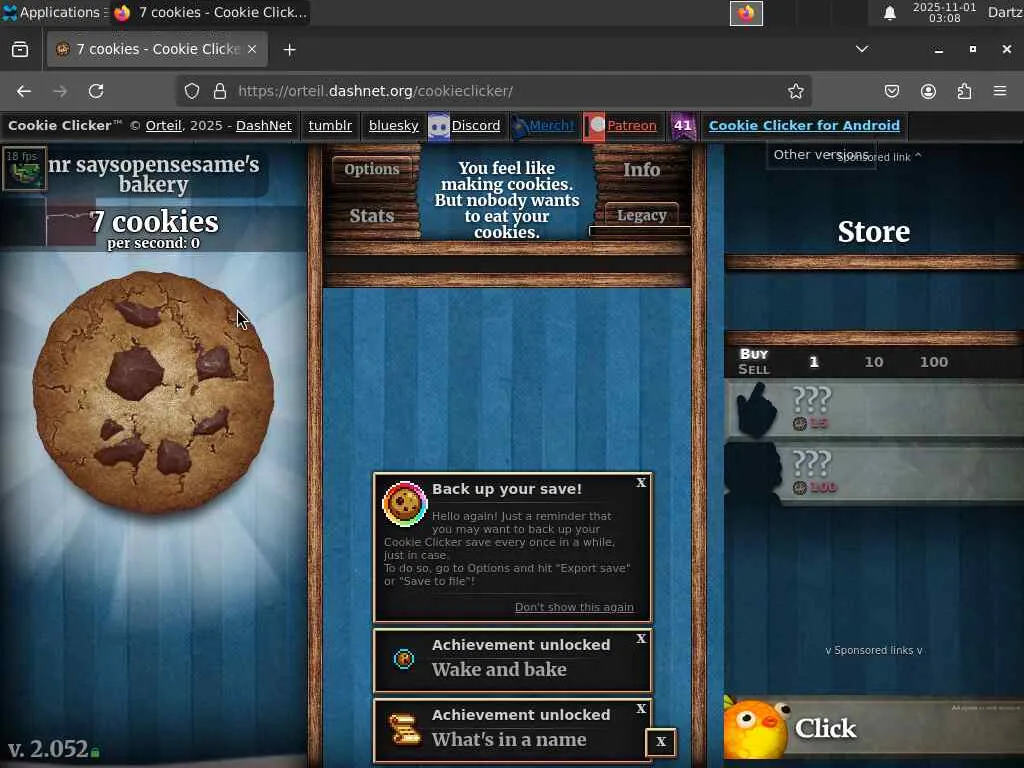This screenshot has height=768, width=1024.
Task: Open the Stats panel
Action: (372, 216)
